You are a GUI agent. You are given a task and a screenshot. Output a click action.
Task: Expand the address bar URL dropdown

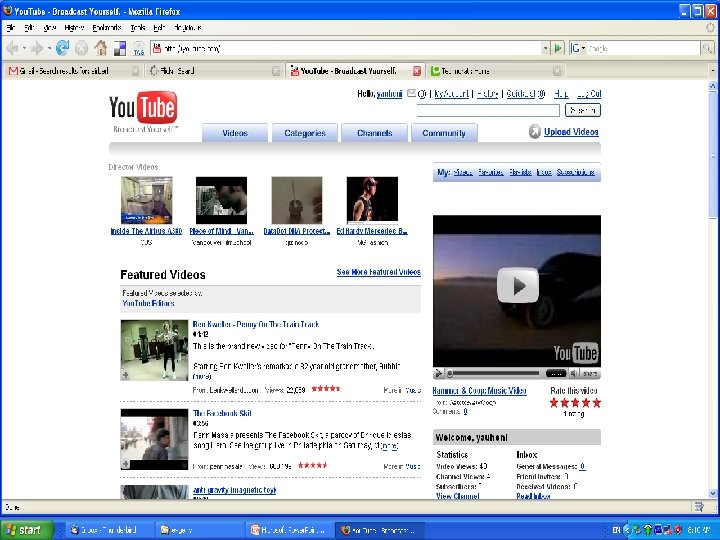545,48
